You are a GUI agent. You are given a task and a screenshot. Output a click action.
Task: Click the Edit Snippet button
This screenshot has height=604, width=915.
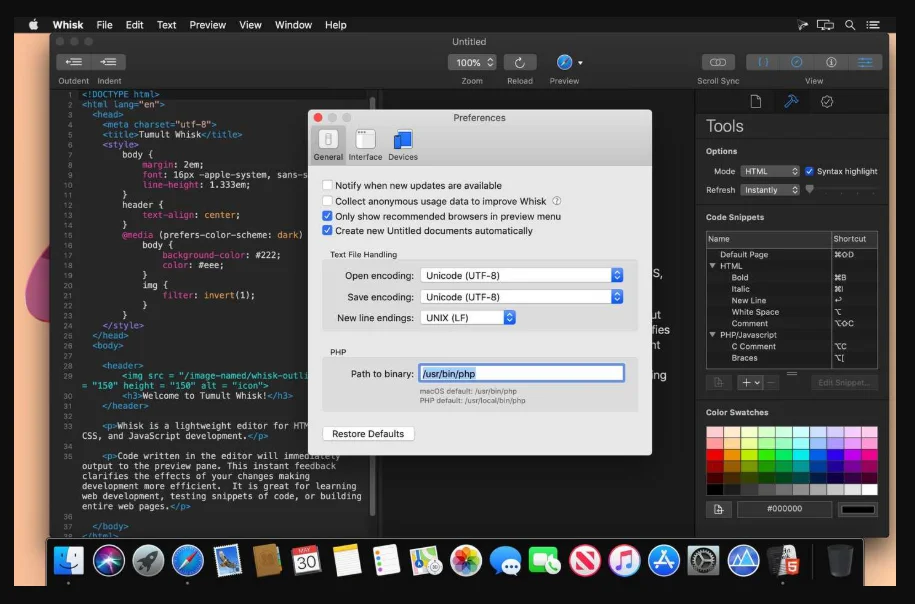click(844, 383)
